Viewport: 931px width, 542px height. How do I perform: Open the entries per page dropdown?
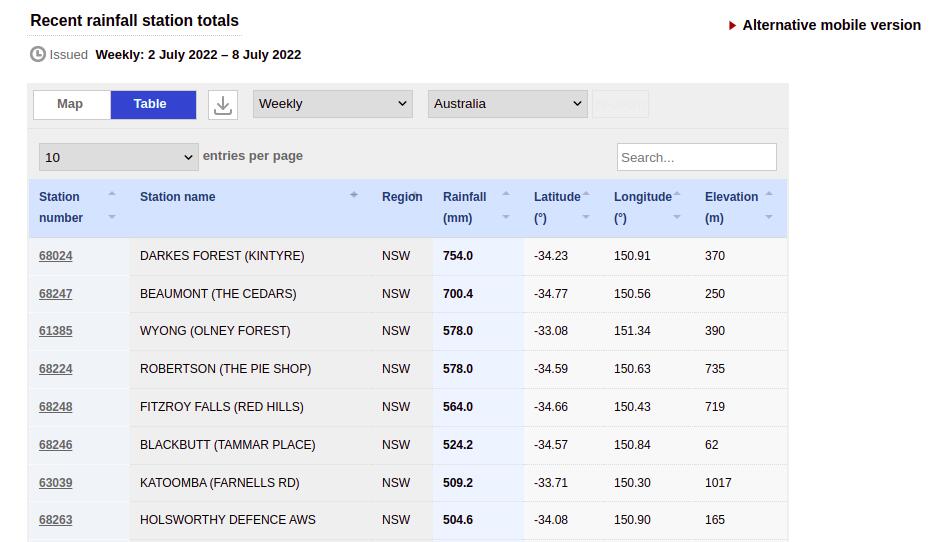click(119, 157)
